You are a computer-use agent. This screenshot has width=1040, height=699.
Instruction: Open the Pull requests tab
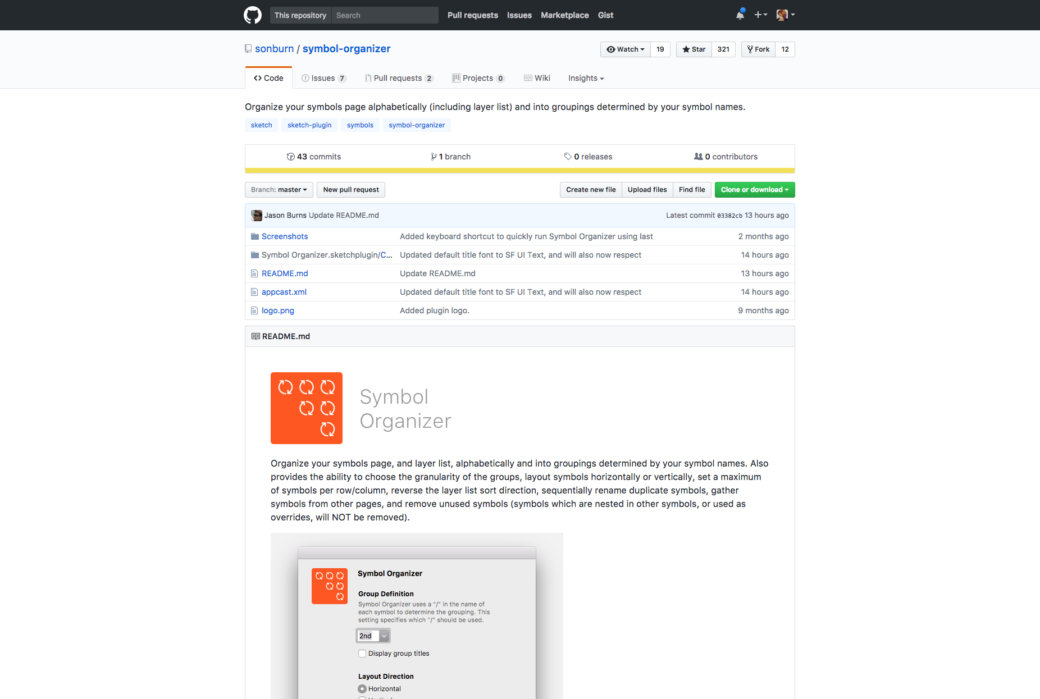coord(398,78)
